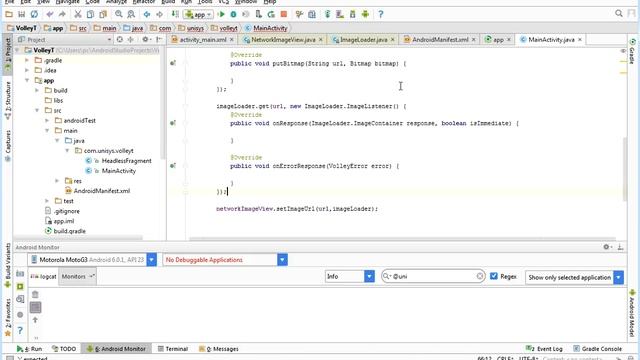This screenshot has width=640, height=360.
Task: Click the Redo arrow icon
Action: tap(62, 14)
